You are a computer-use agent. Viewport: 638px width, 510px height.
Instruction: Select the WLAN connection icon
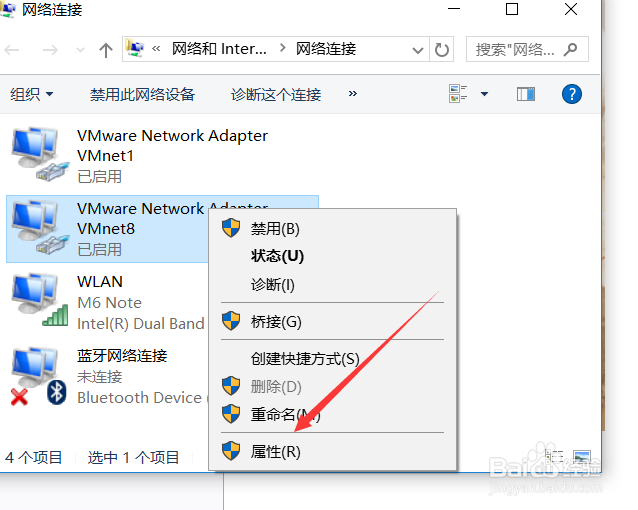coord(39,300)
